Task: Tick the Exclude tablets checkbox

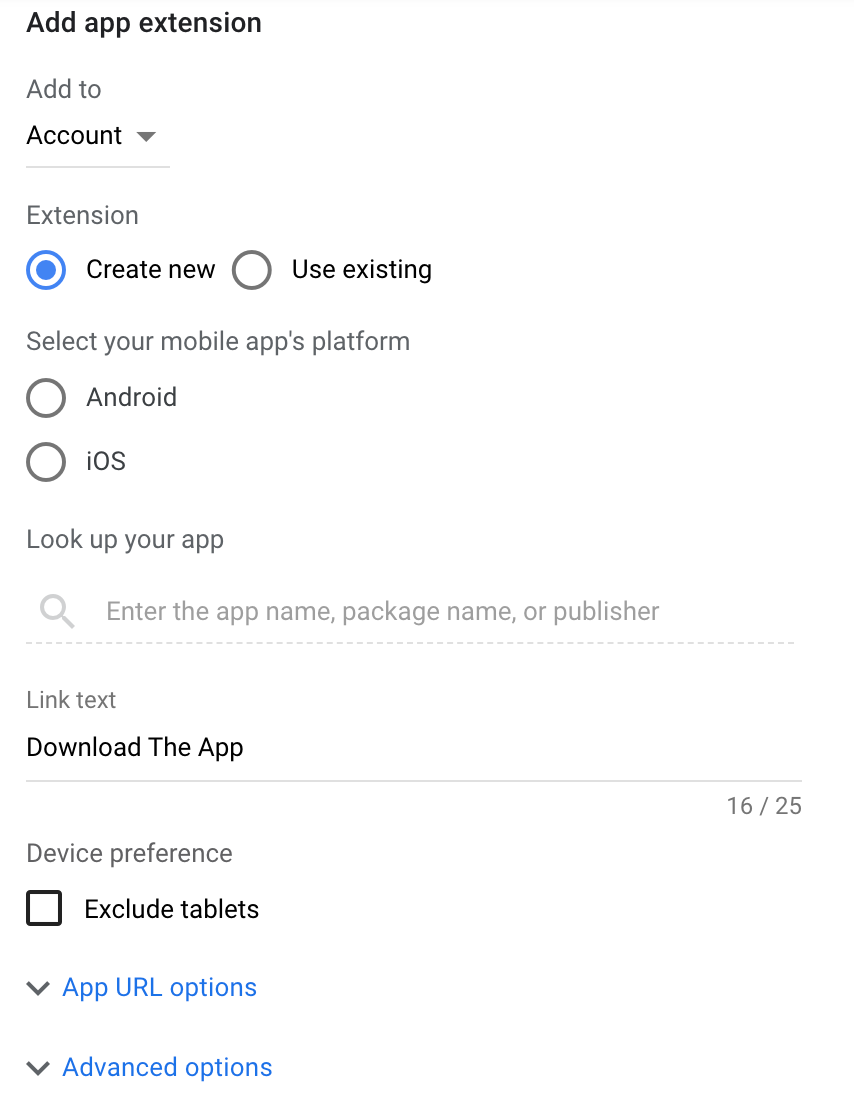Action: click(44, 908)
